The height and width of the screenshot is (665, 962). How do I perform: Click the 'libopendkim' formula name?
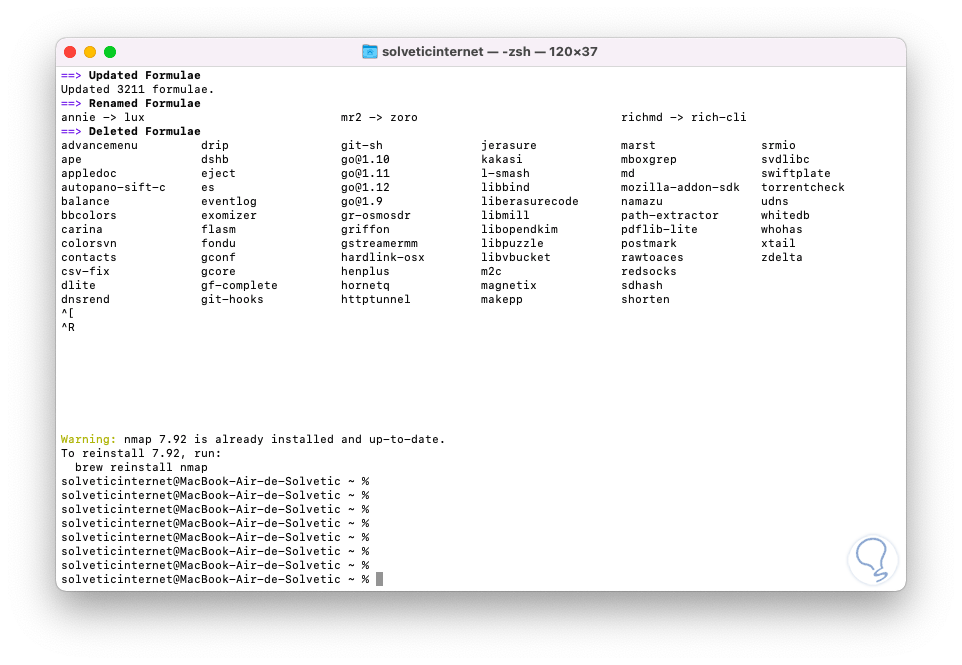click(520, 229)
